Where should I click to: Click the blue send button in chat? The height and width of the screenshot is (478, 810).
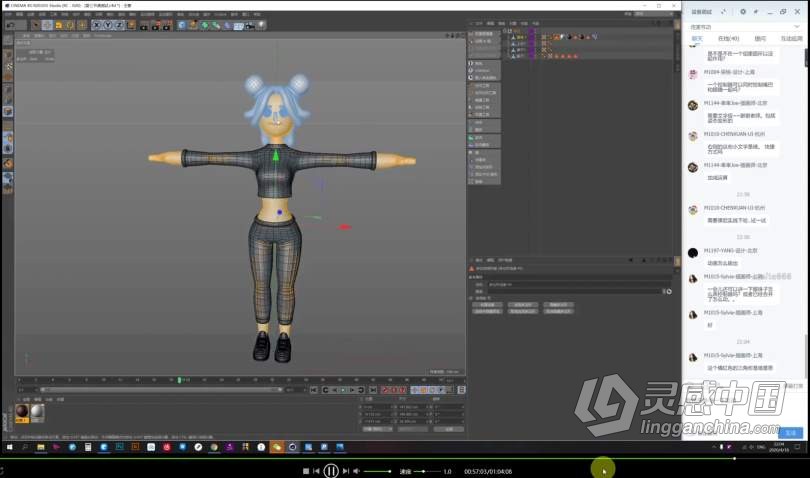(x=791, y=433)
